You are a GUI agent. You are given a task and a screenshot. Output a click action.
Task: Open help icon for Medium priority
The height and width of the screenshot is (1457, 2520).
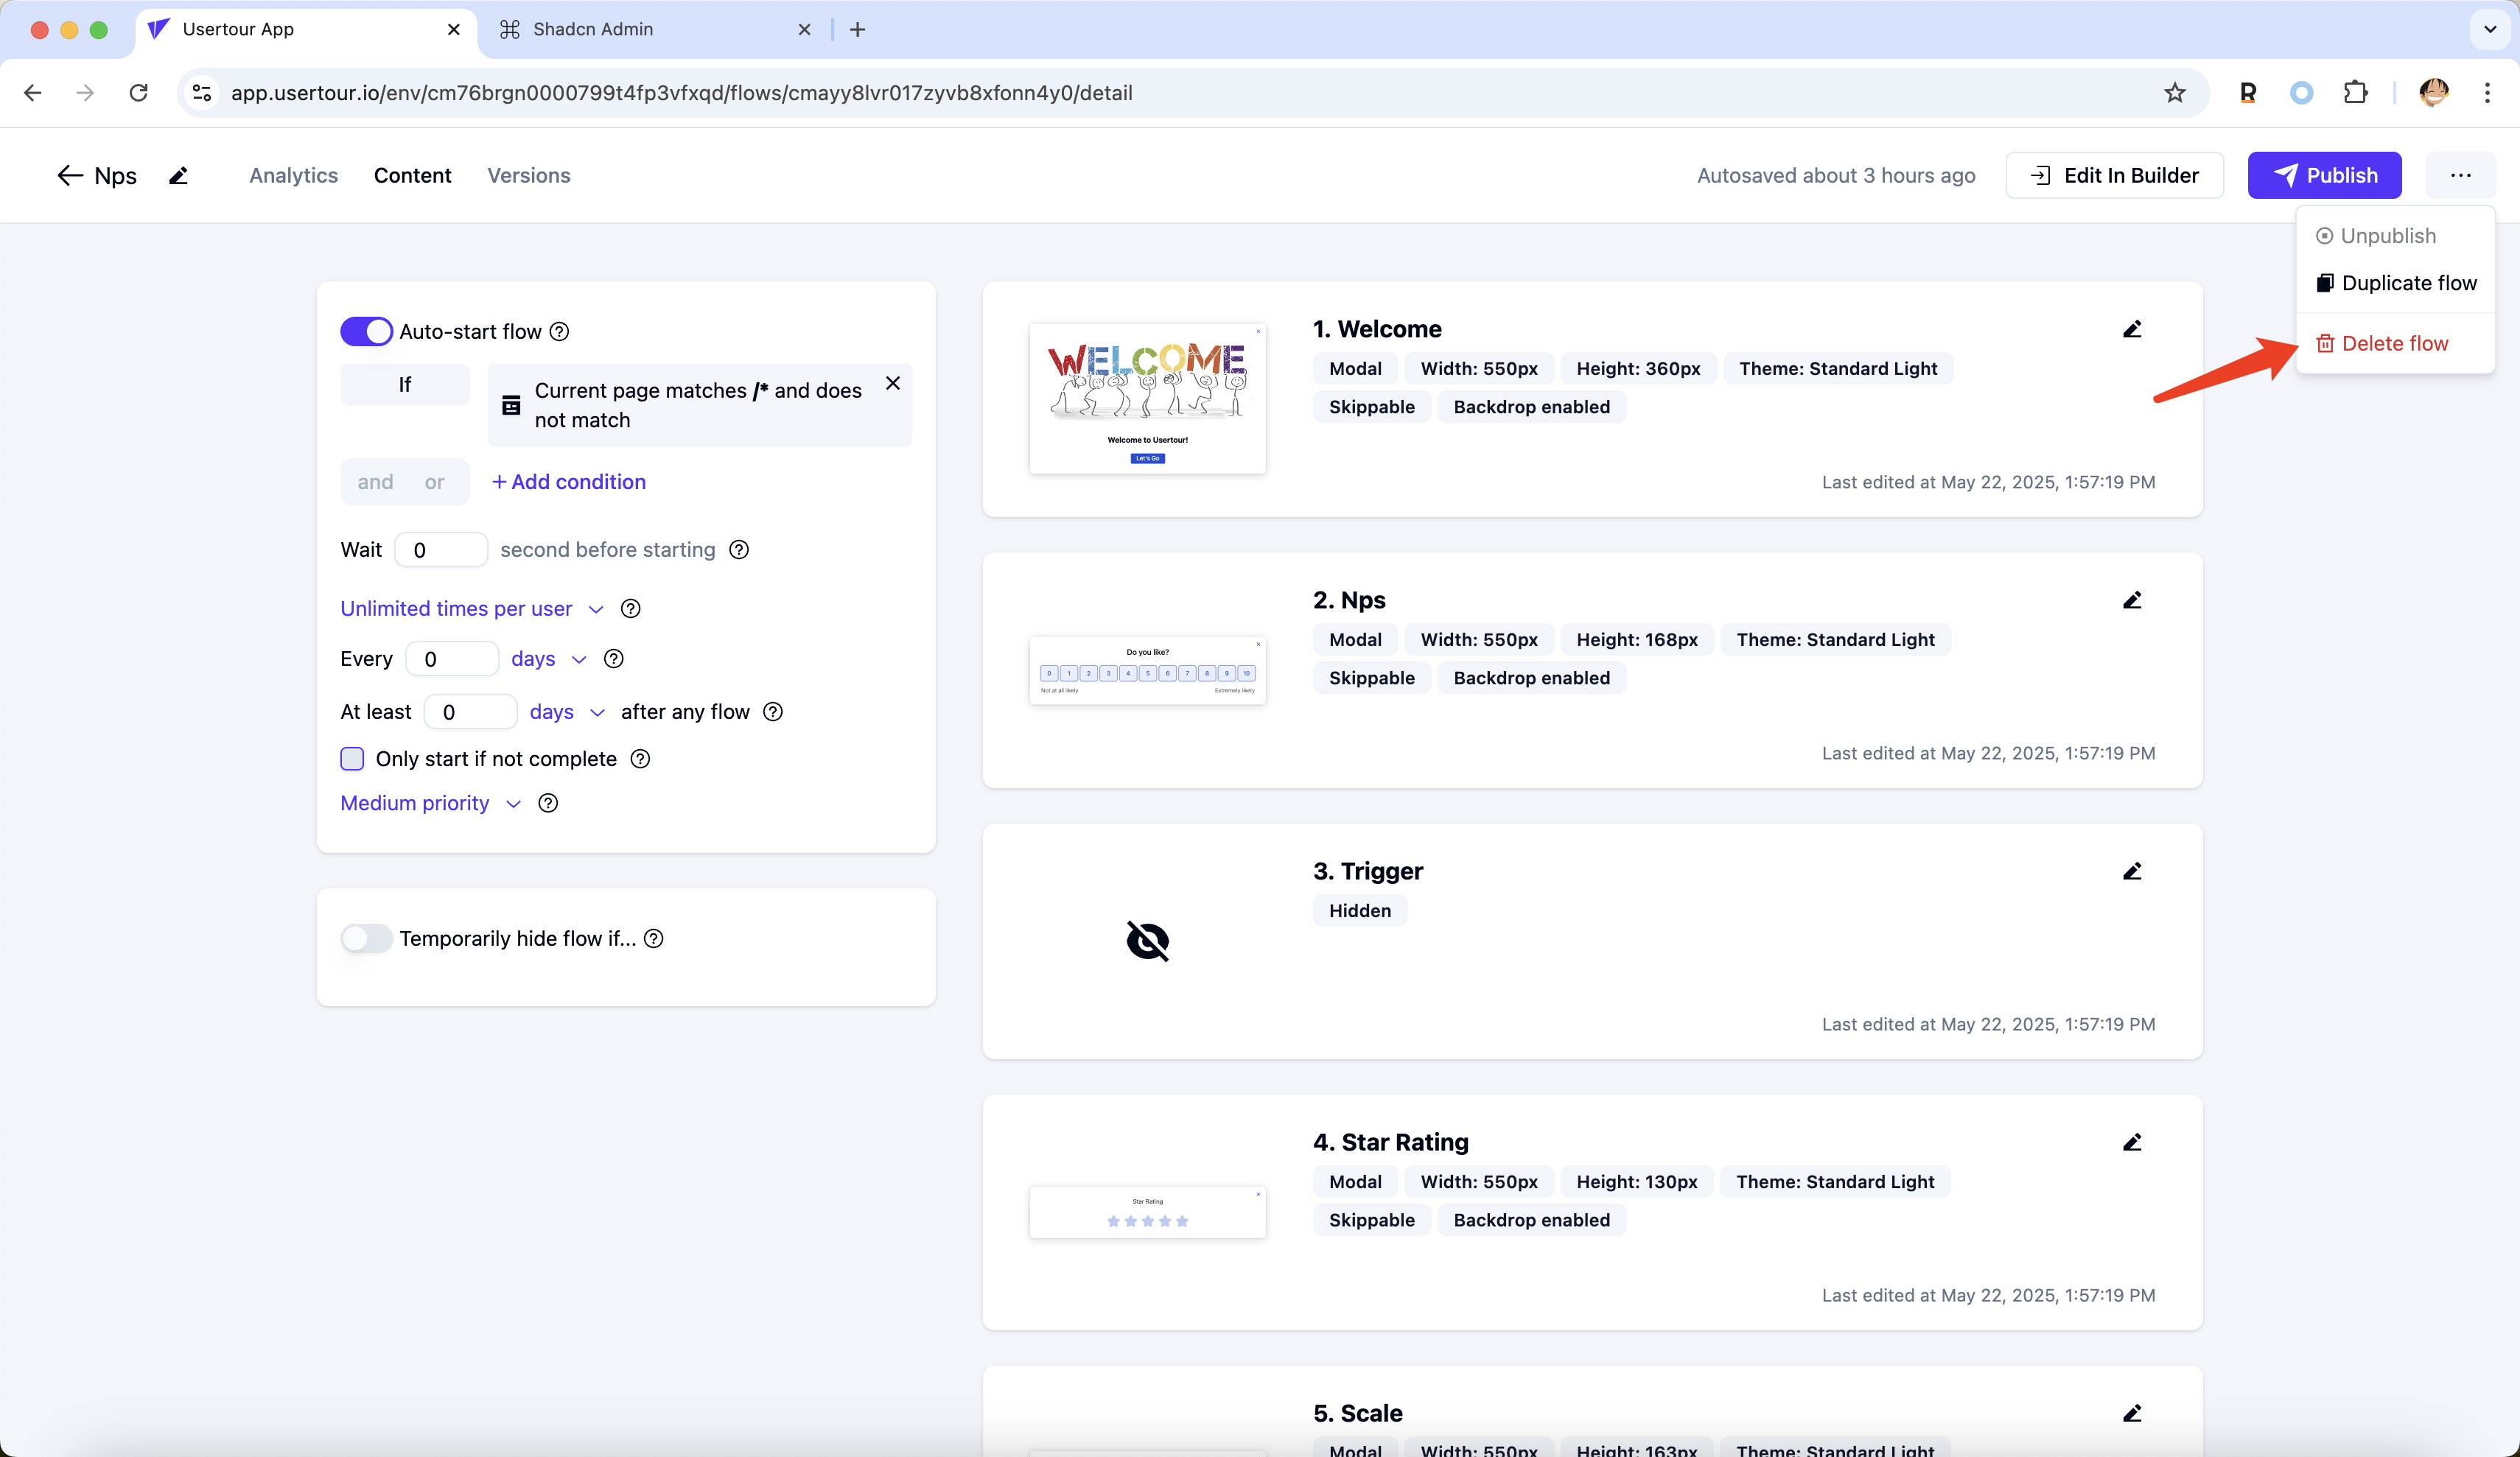[x=548, y=803]
